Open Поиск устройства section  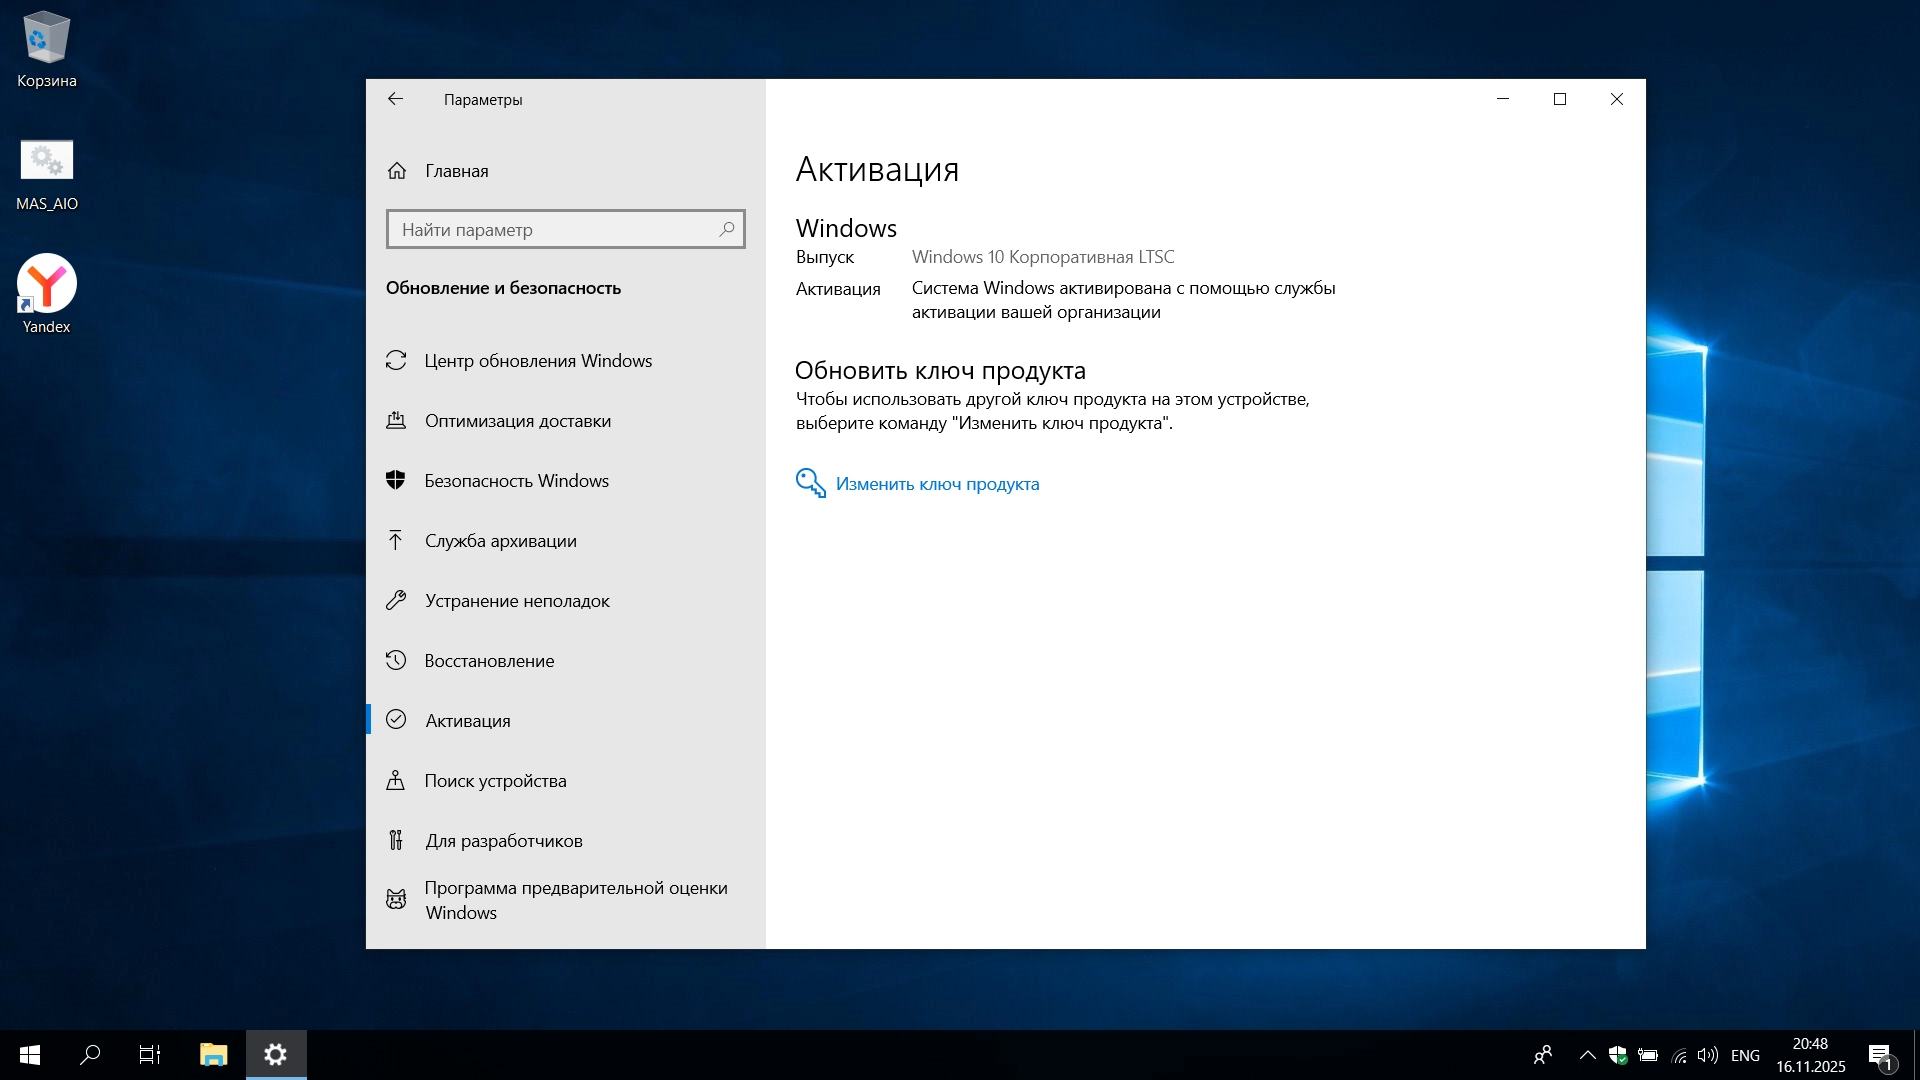[495, 781]
